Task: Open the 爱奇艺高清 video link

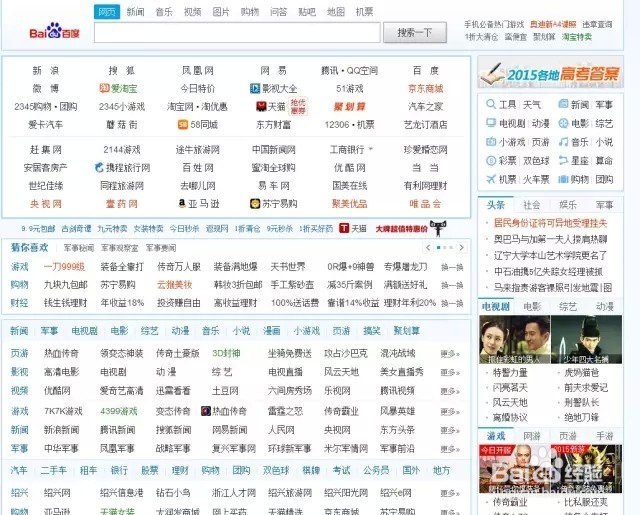Action: pos(122,391)
